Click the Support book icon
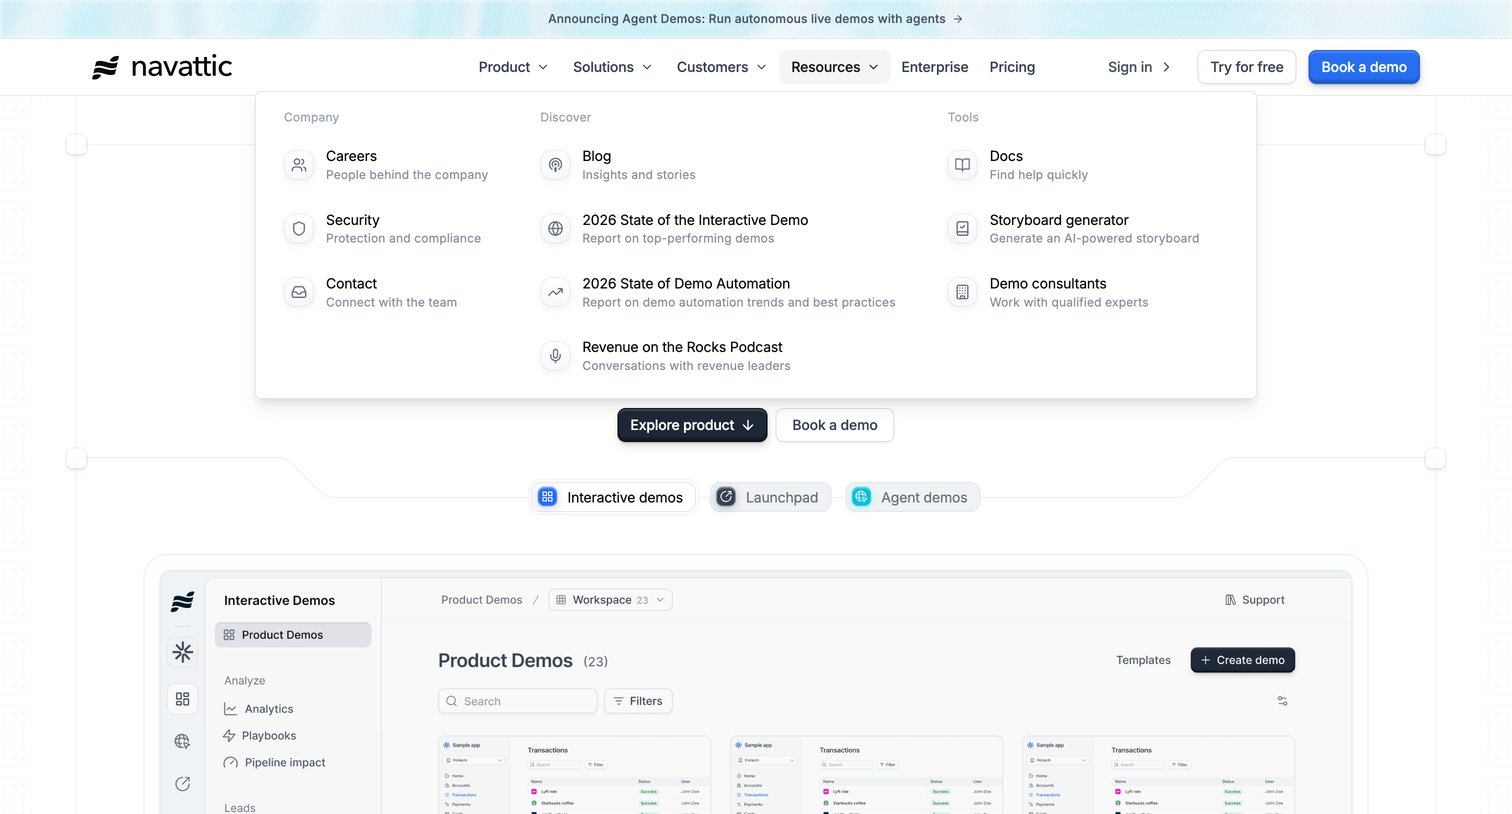1512x814 pixels. (x=1230, y=600)
